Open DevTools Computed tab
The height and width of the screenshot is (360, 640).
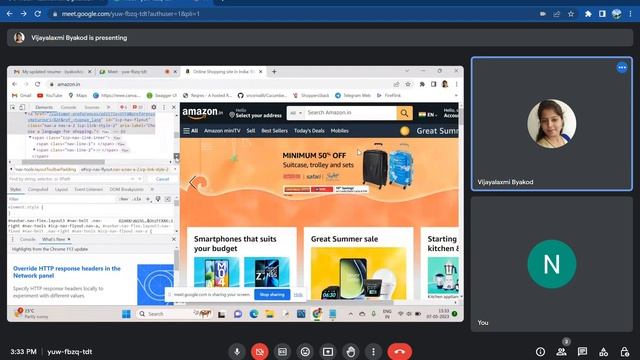tap(38, 189)
